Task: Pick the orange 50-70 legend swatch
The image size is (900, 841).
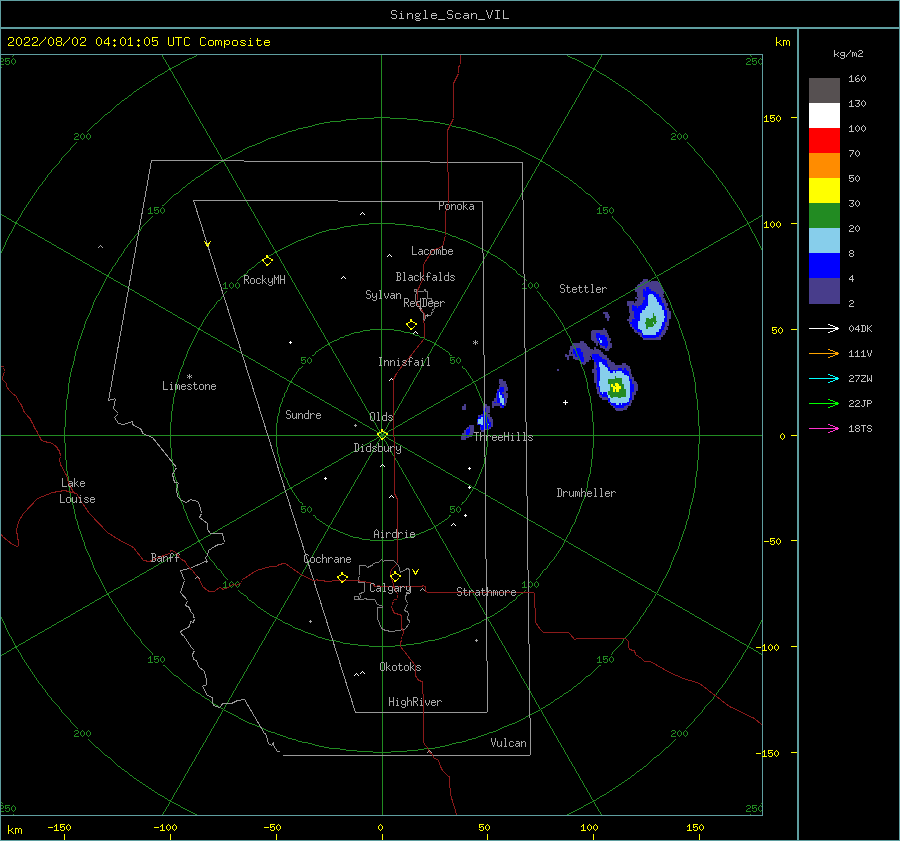Action: tap(824, 166)
